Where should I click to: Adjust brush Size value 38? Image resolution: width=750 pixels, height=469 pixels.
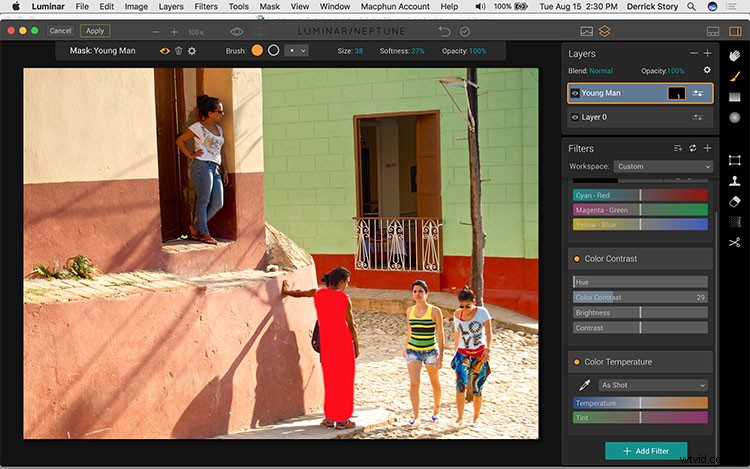[358, 51]
